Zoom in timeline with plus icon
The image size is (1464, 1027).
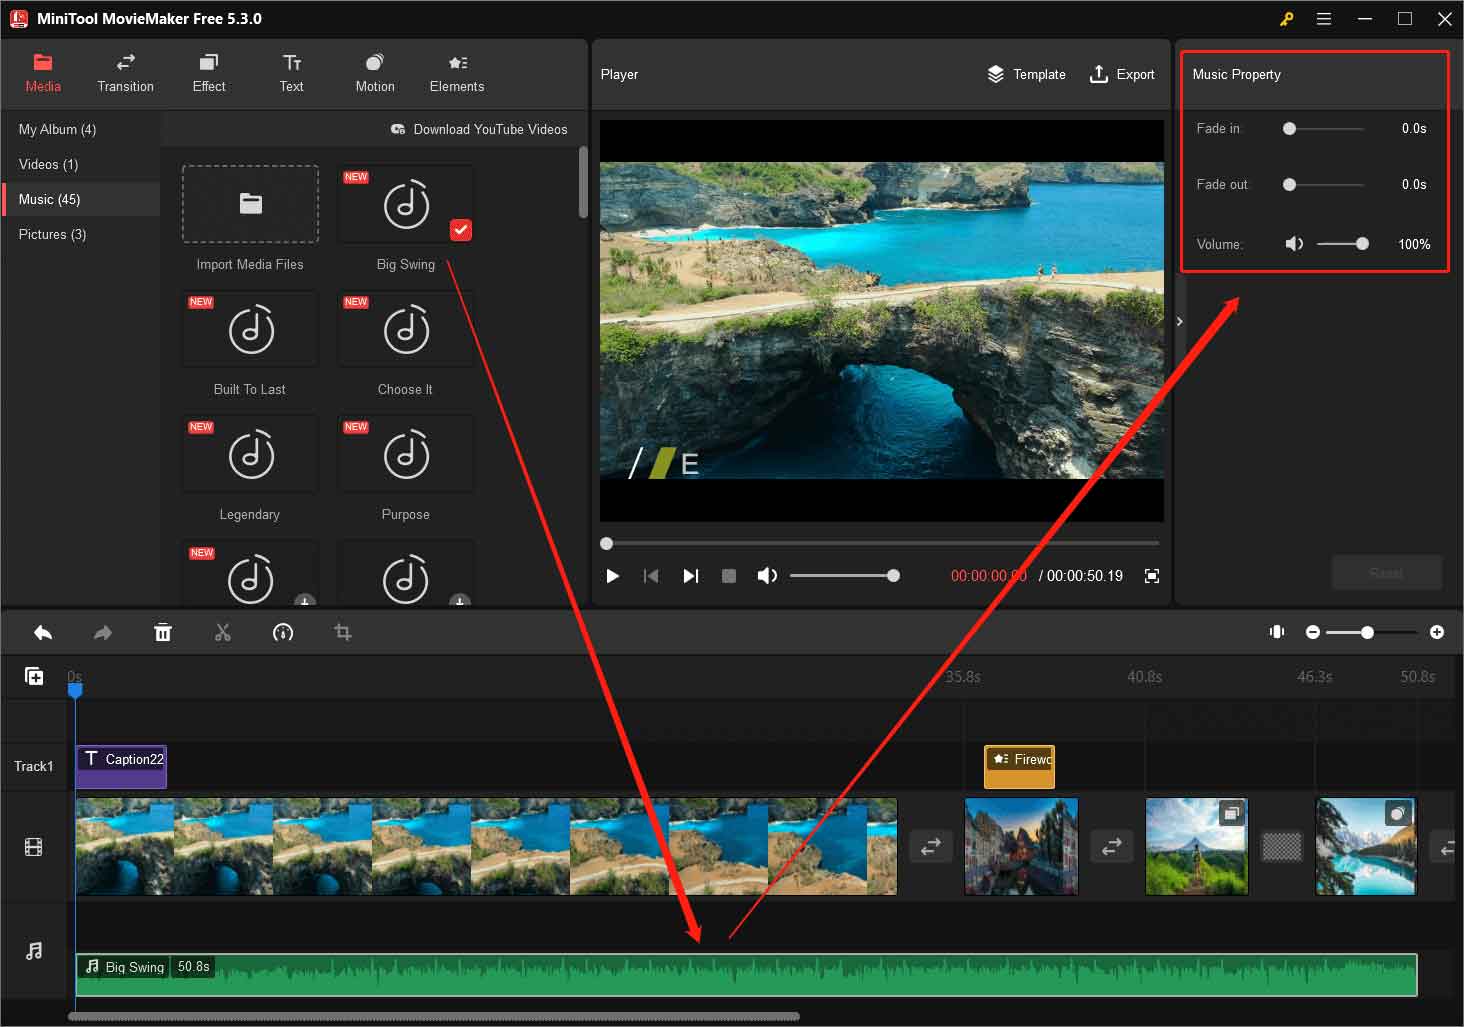pyautogui.click(x=1437, y=632)
